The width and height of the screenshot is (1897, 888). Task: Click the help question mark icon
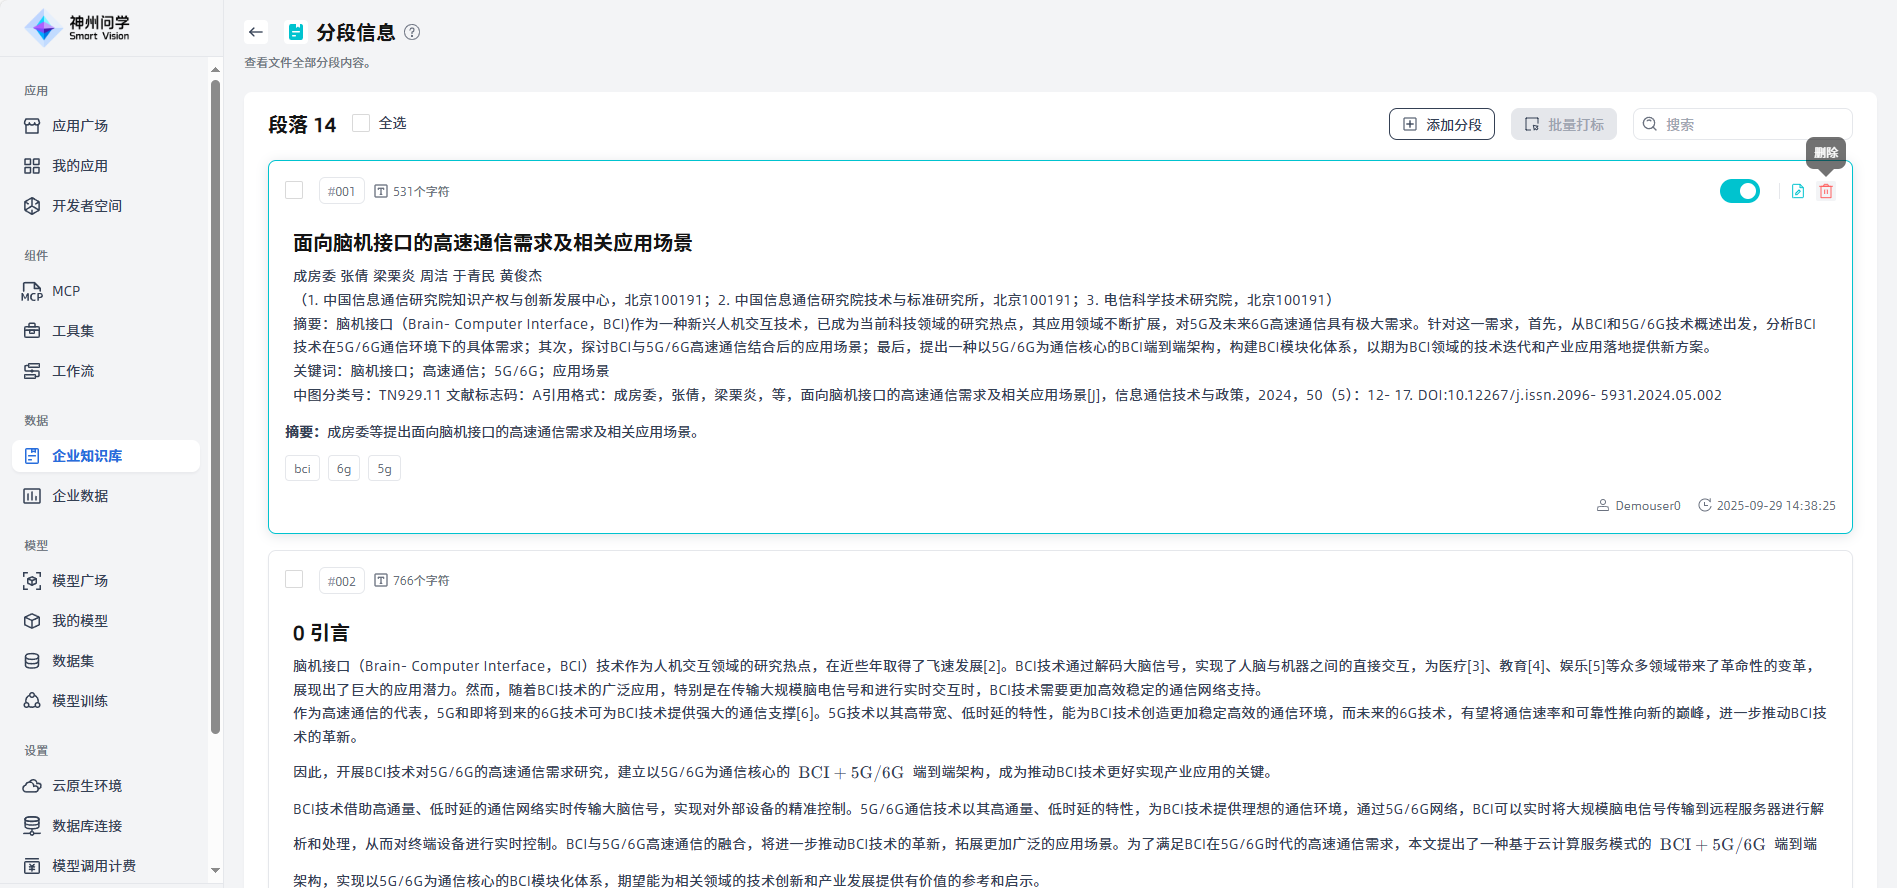click(x=412, y=32)
